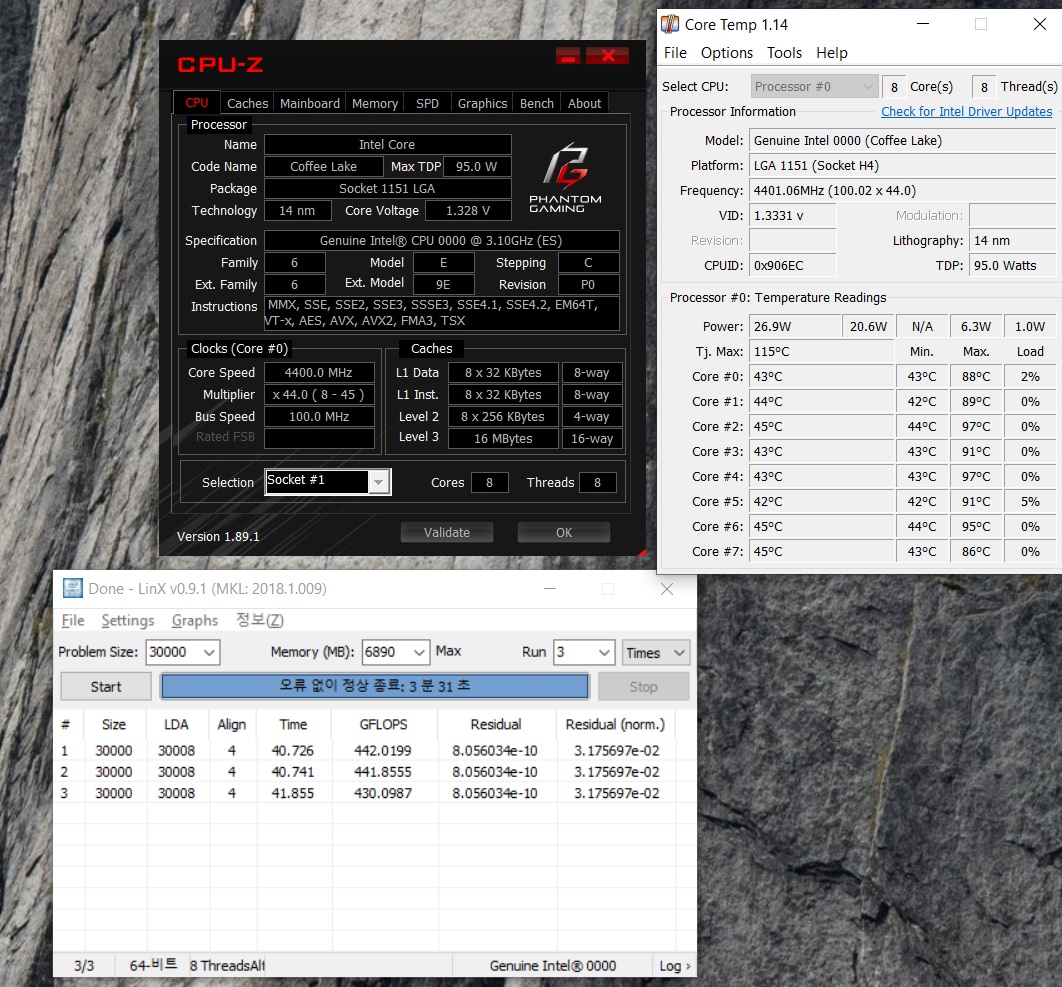This screenshot has height=987, width=1062.
Task: Click the Core Temp application icon
Action: coord(670,24)
